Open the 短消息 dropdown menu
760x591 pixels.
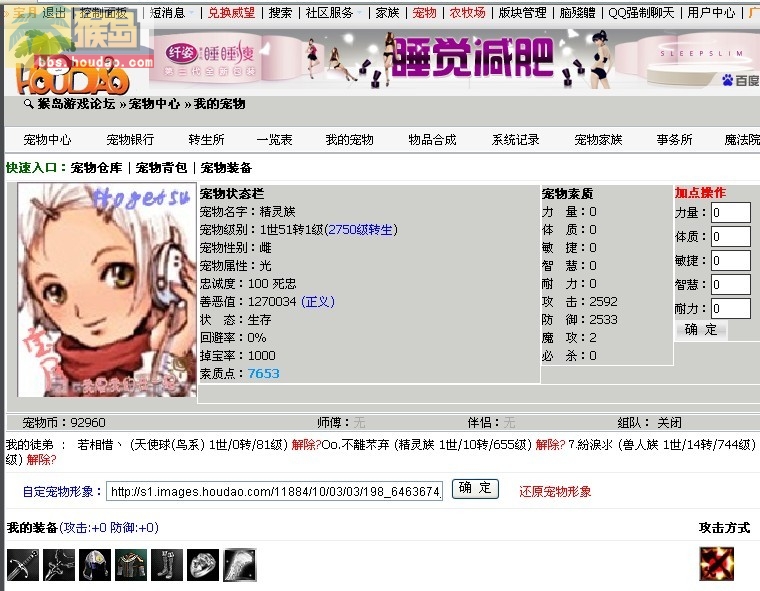172,13
